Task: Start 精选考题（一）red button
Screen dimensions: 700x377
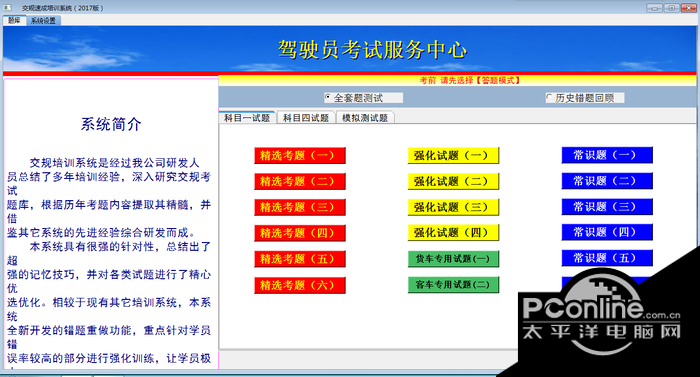Action: [x=300, y=155]
